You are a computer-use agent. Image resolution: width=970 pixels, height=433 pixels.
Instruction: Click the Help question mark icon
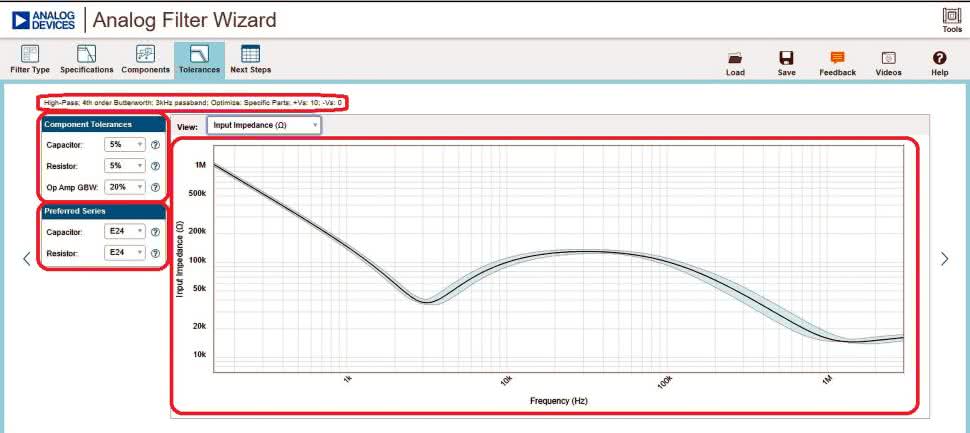(939, 59)
